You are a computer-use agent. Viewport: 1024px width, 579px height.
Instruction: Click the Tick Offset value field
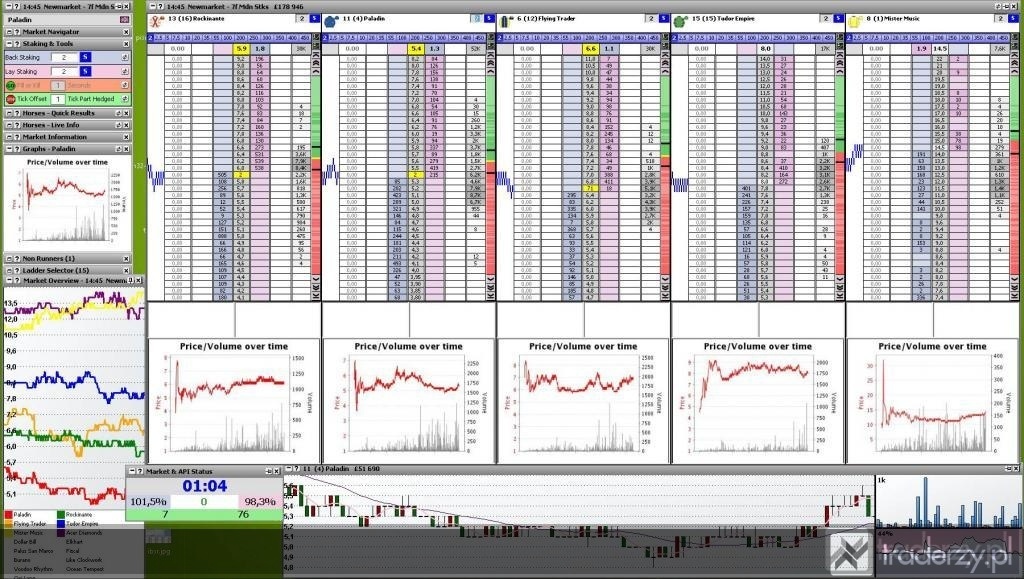coord(57,99)
